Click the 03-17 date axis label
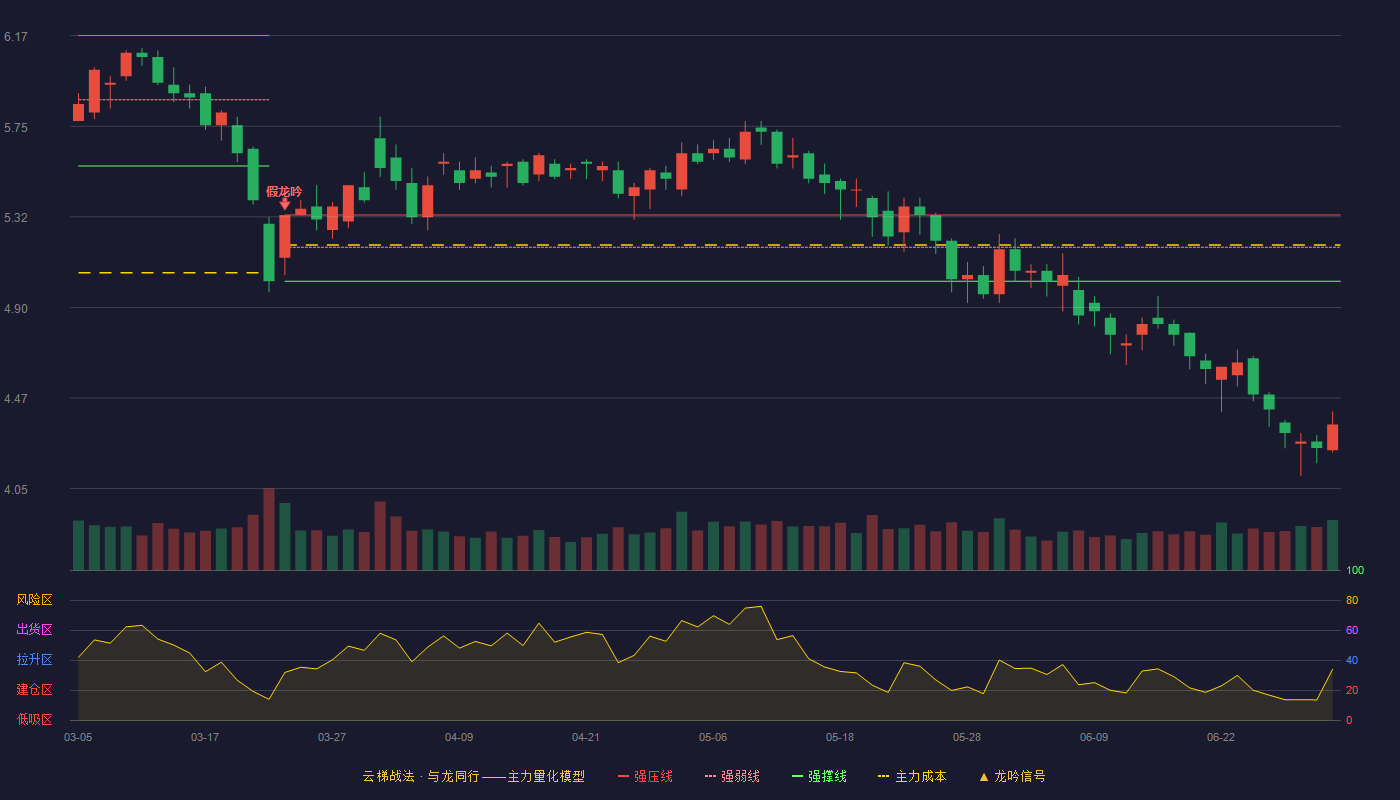1400x800 pixels. pyautogui.click(x=205, y=737)
